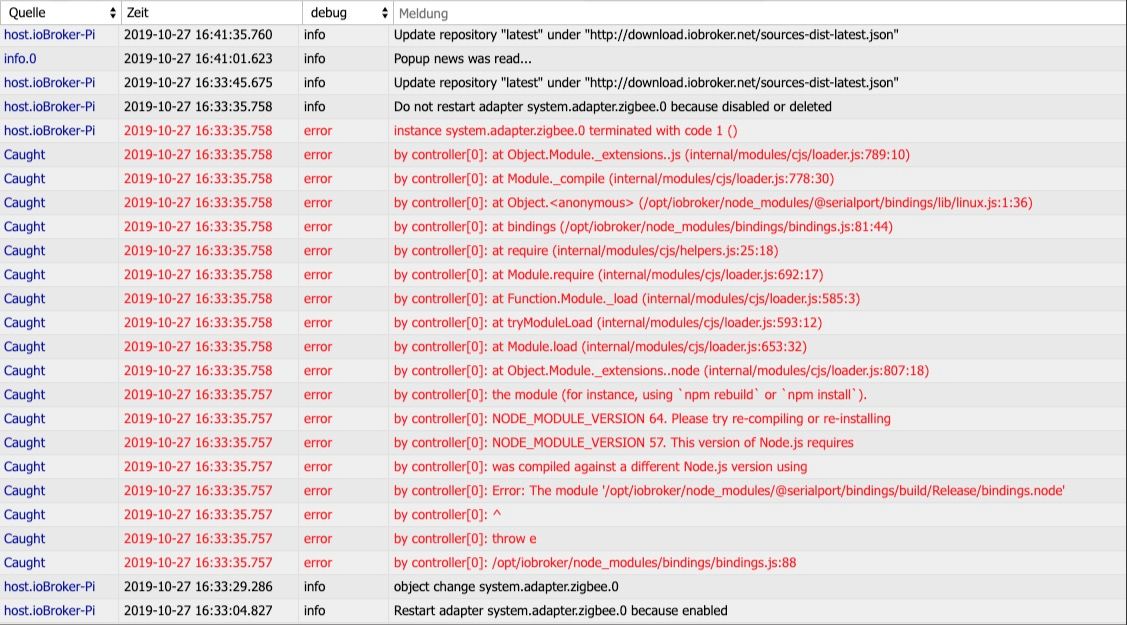Select Caught source in the tryModuleLoad row
This screenshot has height=625, width=1127.
click(24, 323)
